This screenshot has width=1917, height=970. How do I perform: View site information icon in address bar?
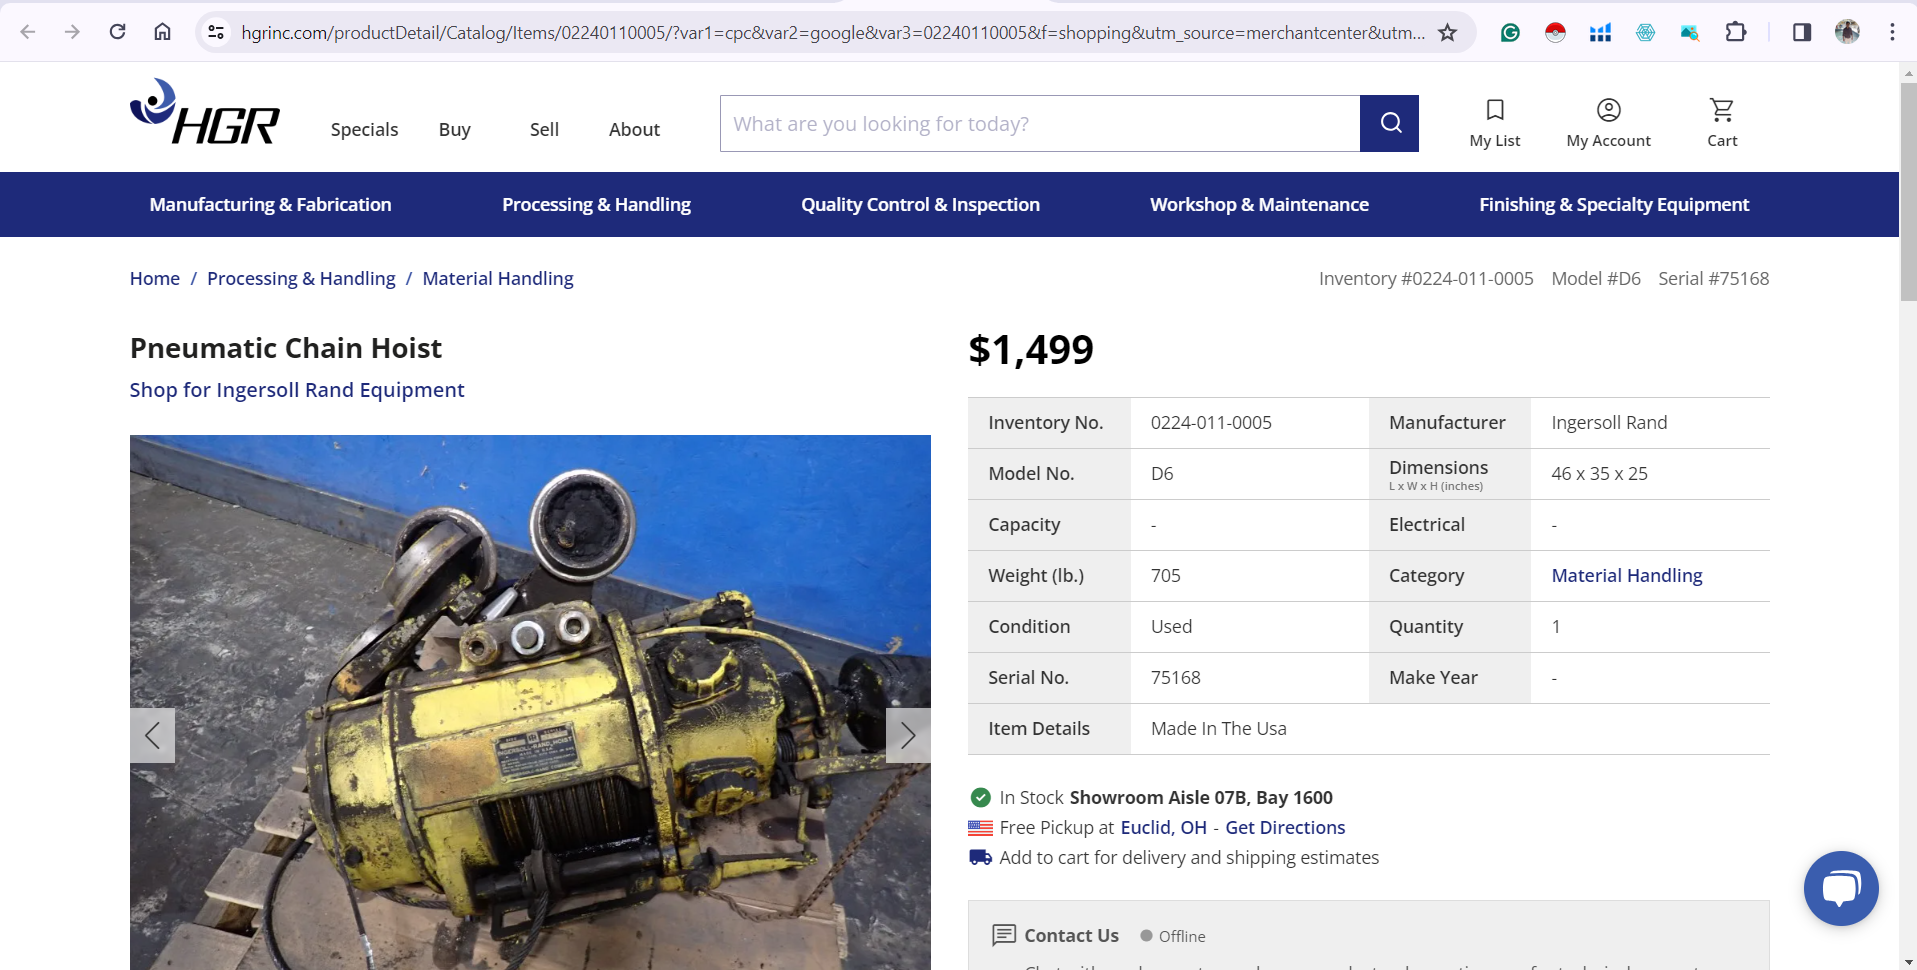coord(216,32)
